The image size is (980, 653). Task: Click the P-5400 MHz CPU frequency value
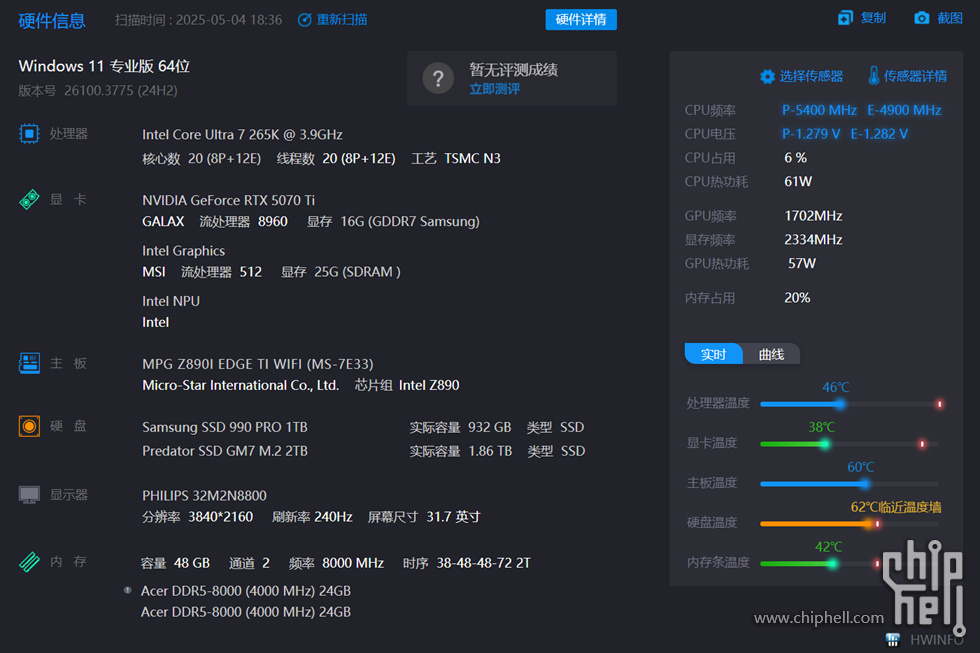(x=819, y=110)
